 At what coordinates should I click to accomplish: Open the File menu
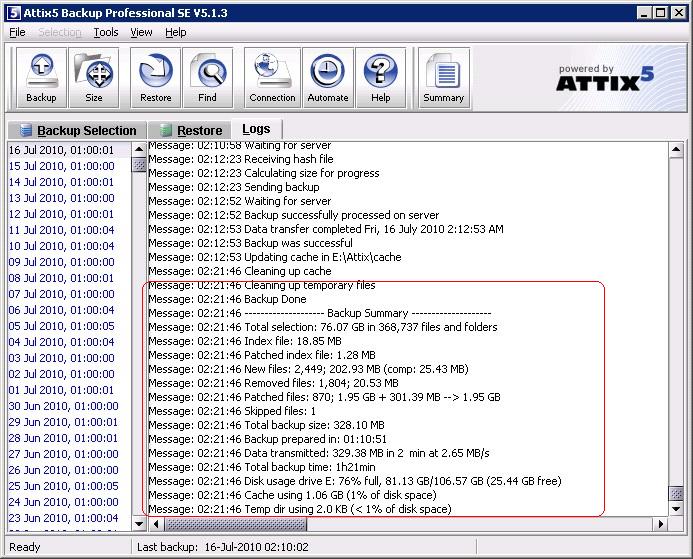17,32
